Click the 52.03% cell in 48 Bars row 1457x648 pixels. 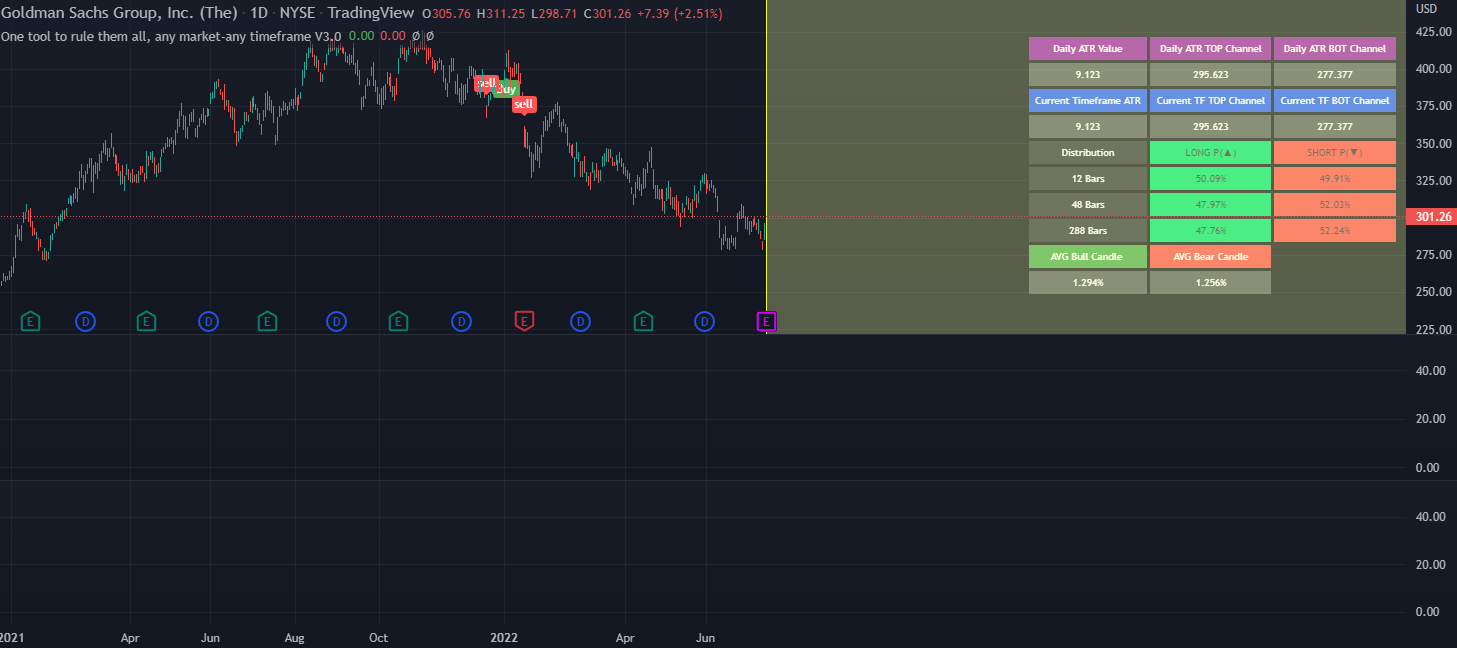[1335, 205]
